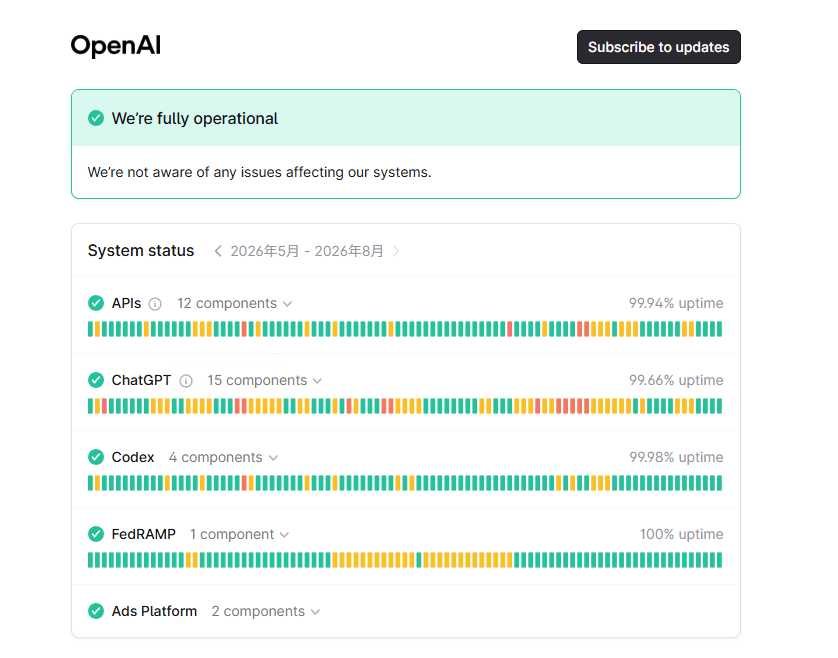Click the first day bar in APIs timeline

point(90,329)
